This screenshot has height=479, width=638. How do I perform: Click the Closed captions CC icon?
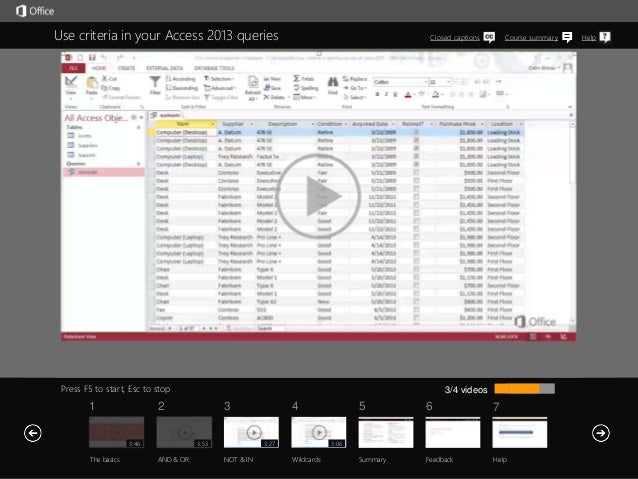[x=489, y=37]
